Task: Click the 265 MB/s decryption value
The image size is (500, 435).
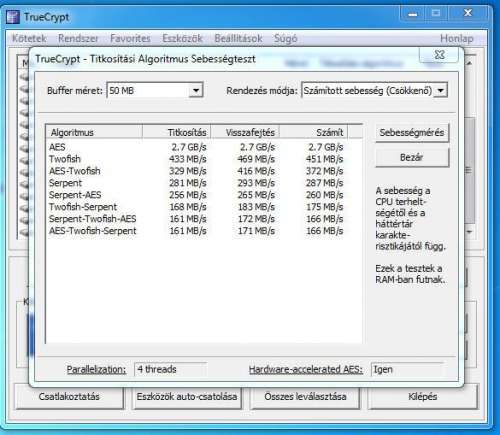Action: pyautogui.click(x=256, y=195)
